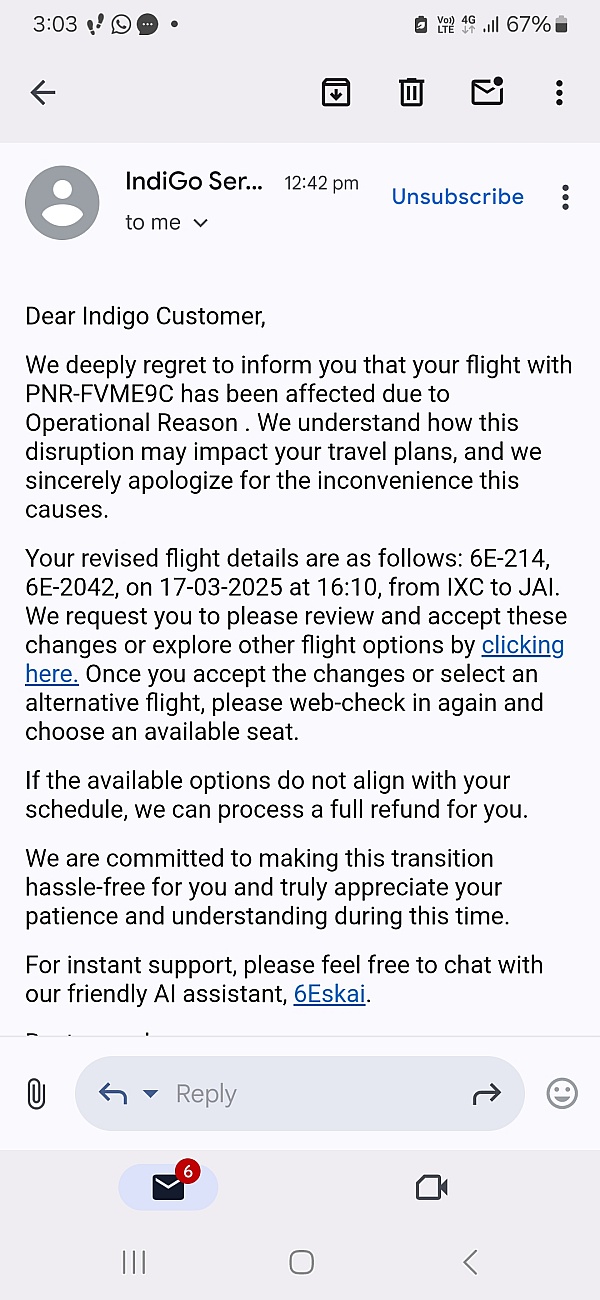Tap the sender profile avatar
Image resolution: width=600 pixels, height=1300 pixels.
(62, 203)
